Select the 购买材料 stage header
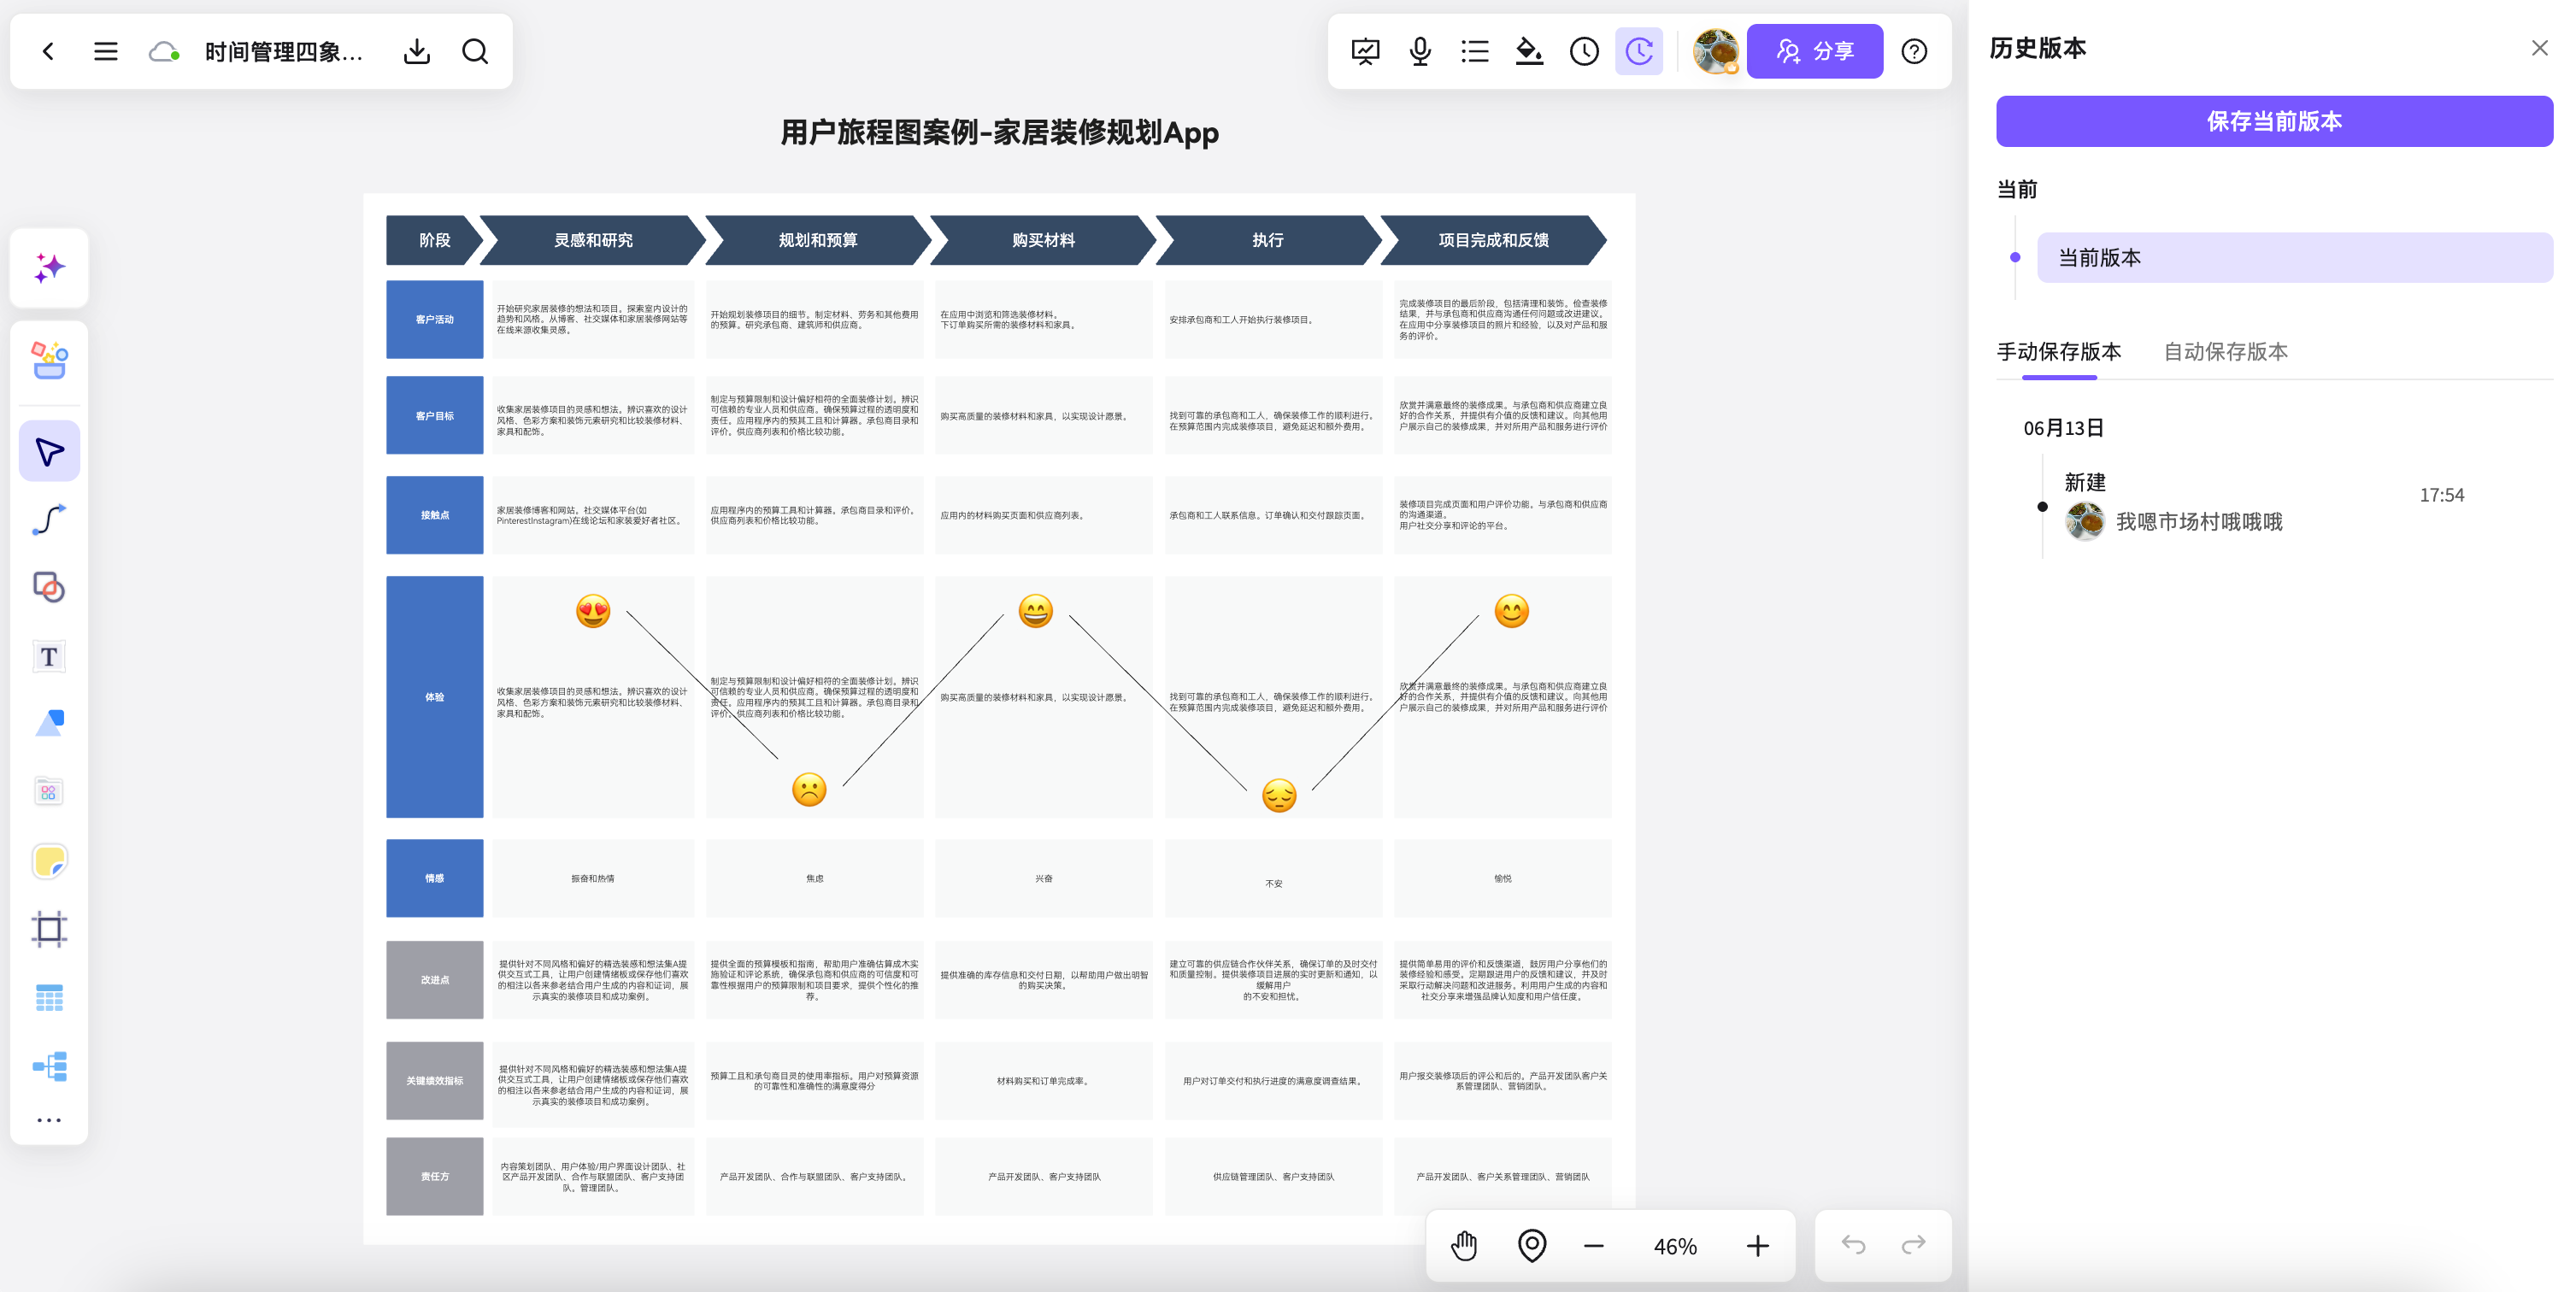The width and height of the screenshot is (2576, 1292). tap(1043, 240)
